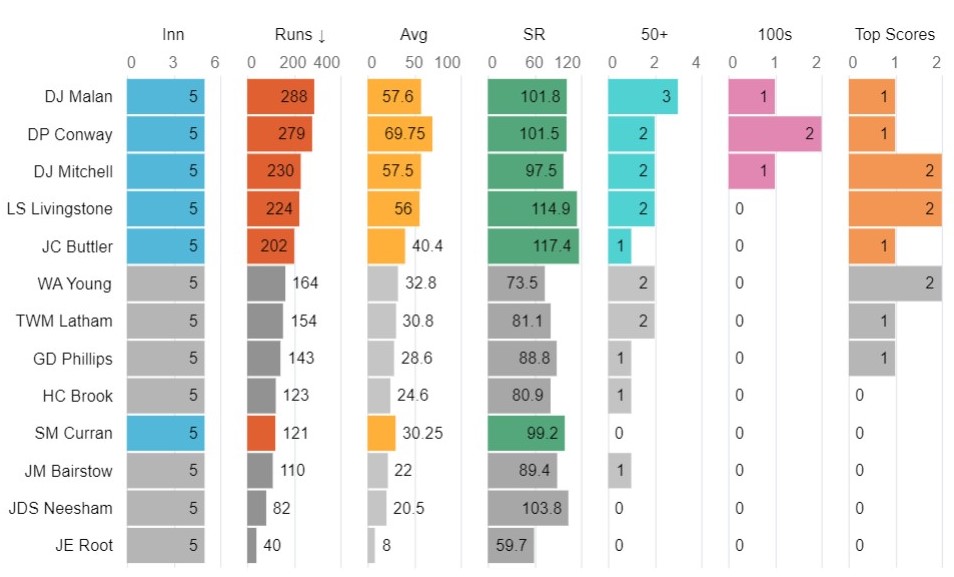Select the DJ Malan row label
Image resolution: width=954 pixels, height=577 pixels.
[x=79, y=97]
